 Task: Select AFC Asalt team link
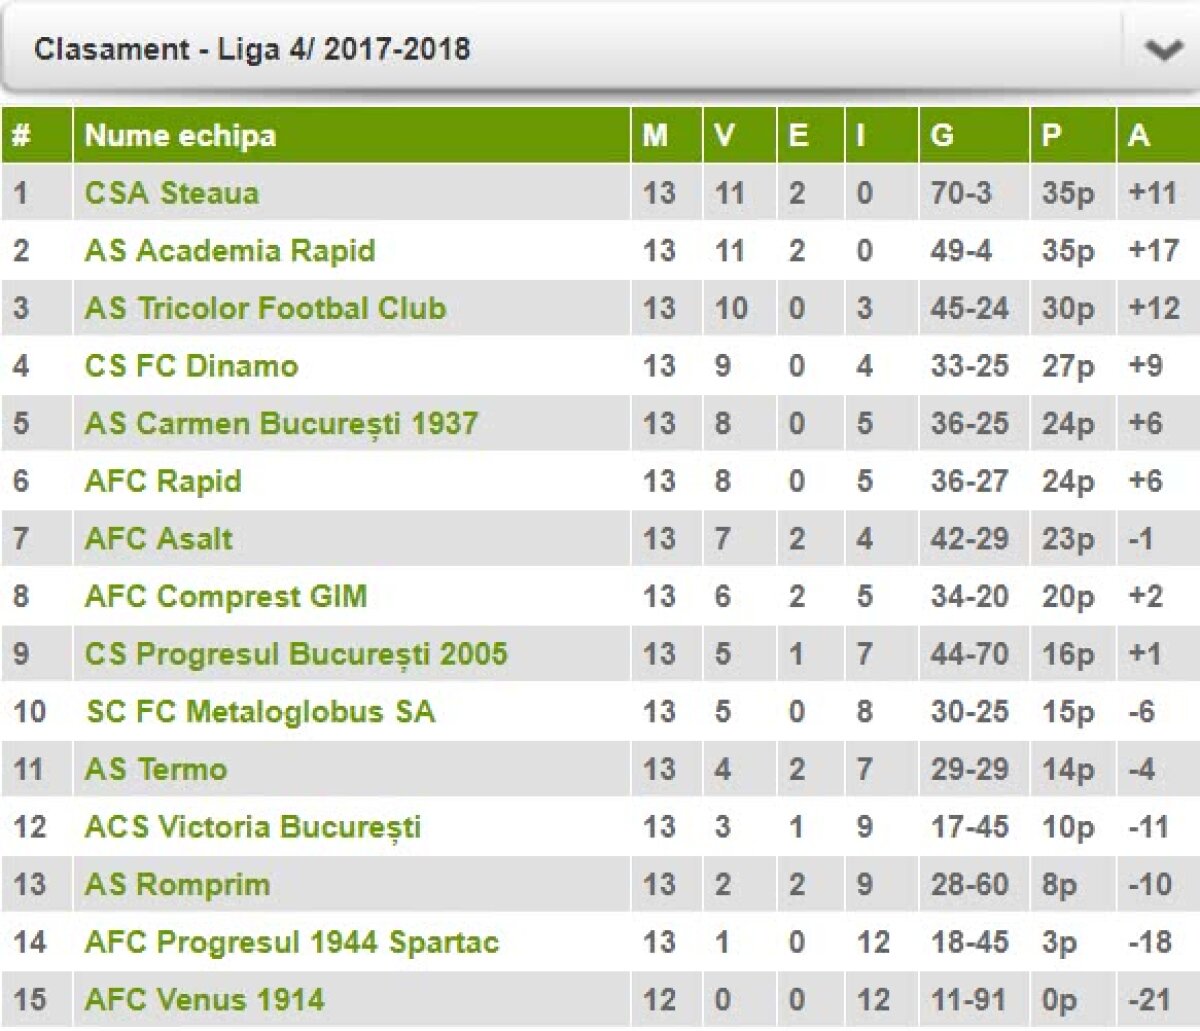click(158, 539)
